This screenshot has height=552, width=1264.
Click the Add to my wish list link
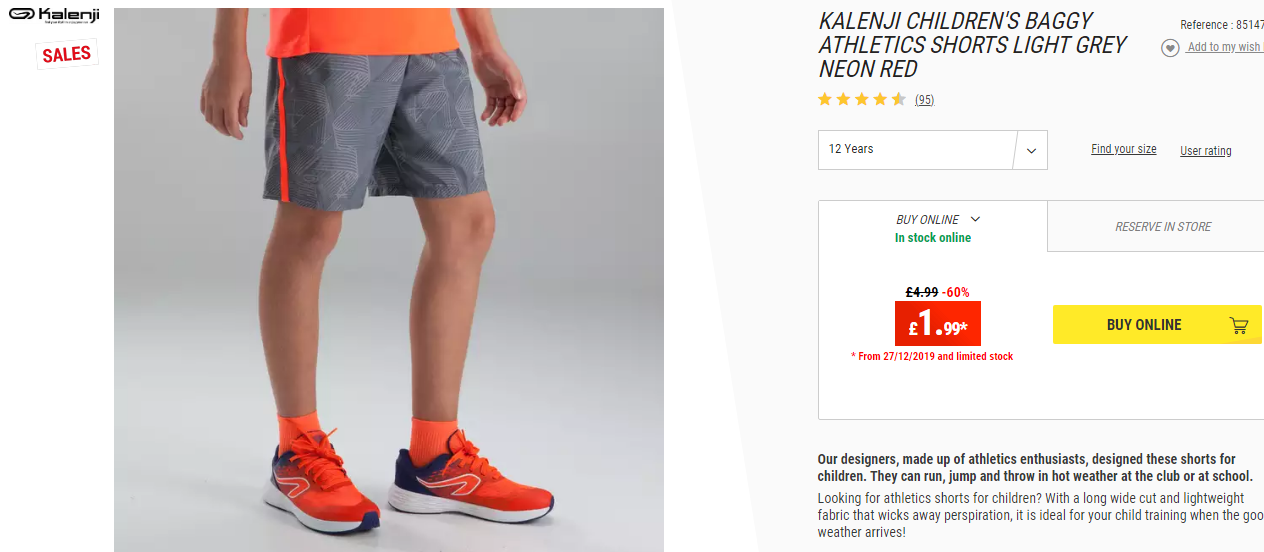coord(1225,47)
